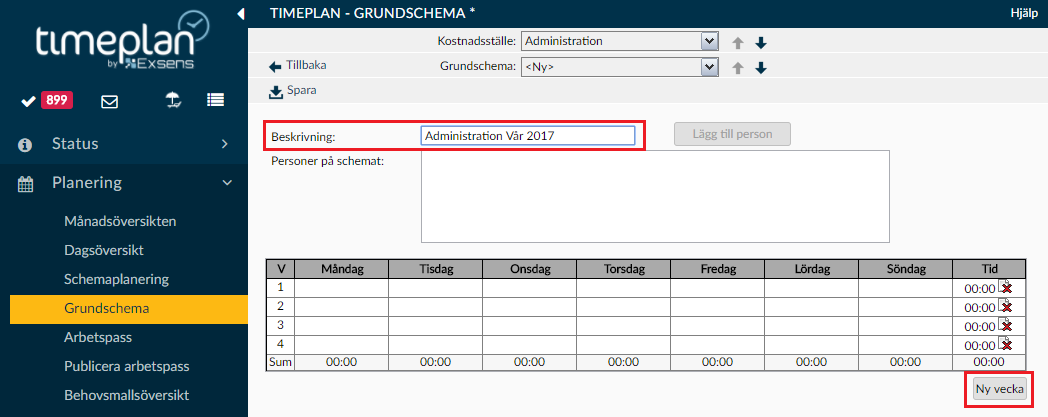Delete week 1 row with the red X icon
1048x417 pixels.
(x=1005, y=287)
